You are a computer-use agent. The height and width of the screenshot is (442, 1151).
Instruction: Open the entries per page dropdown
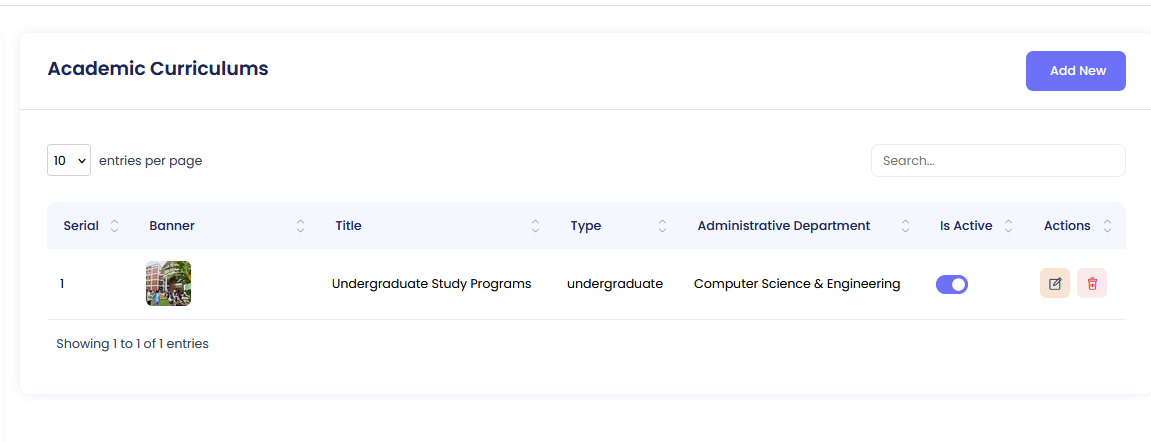(x=69, y=160)
